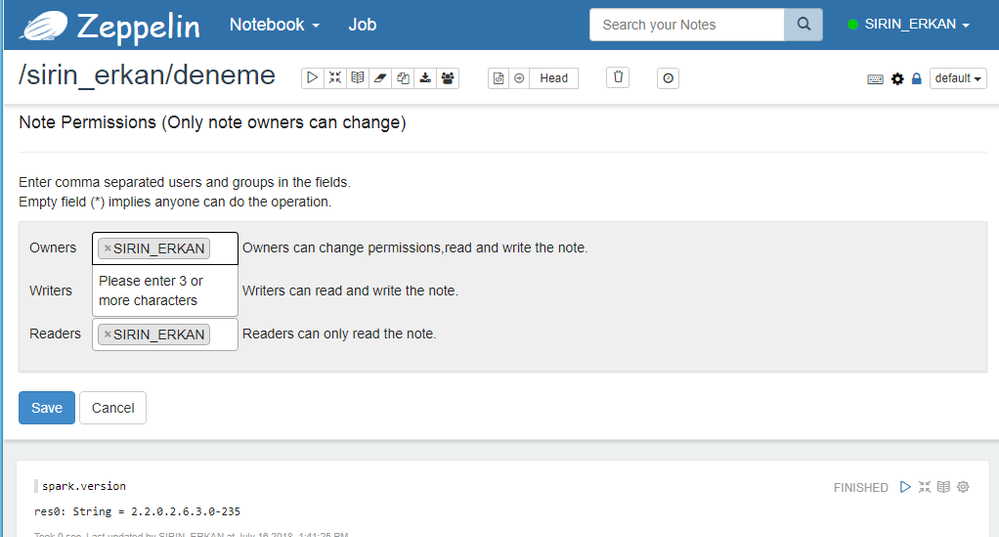Hide output of spark.version paragraph
Viewport: 999px width, 537px height.
point(944,487)
